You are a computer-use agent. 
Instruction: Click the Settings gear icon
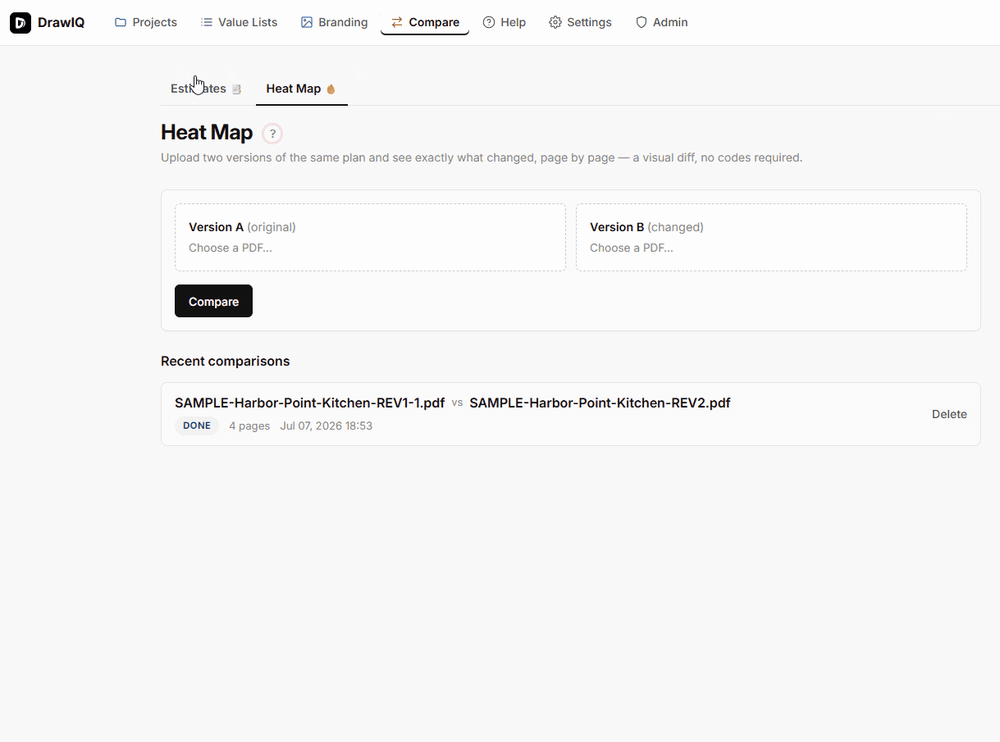(x=555, y=22)
